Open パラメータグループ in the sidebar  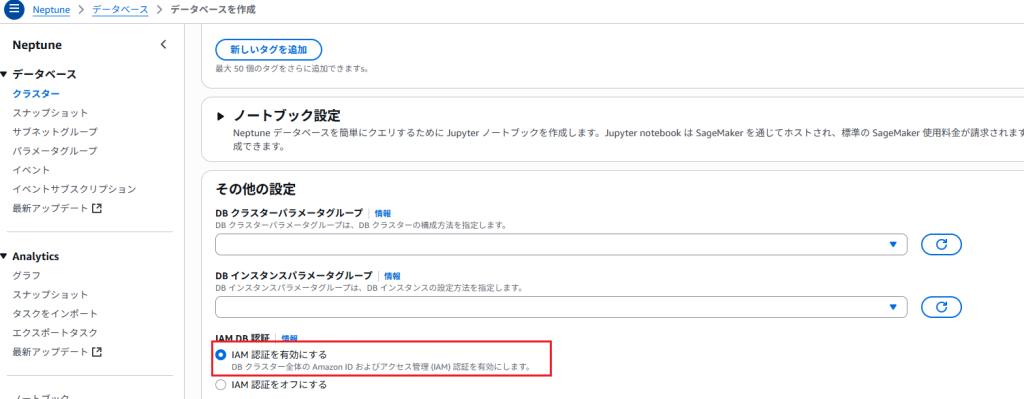[55, 151]
